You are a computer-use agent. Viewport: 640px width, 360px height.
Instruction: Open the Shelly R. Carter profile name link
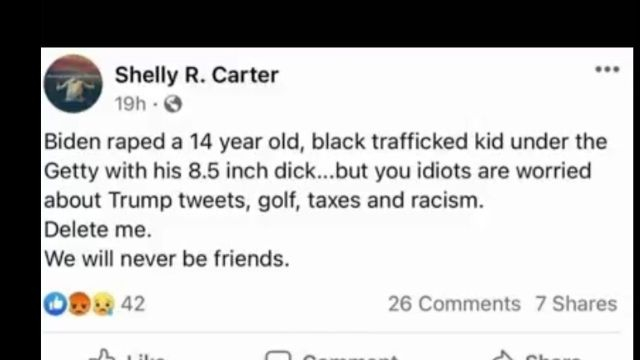pos(197,75)
